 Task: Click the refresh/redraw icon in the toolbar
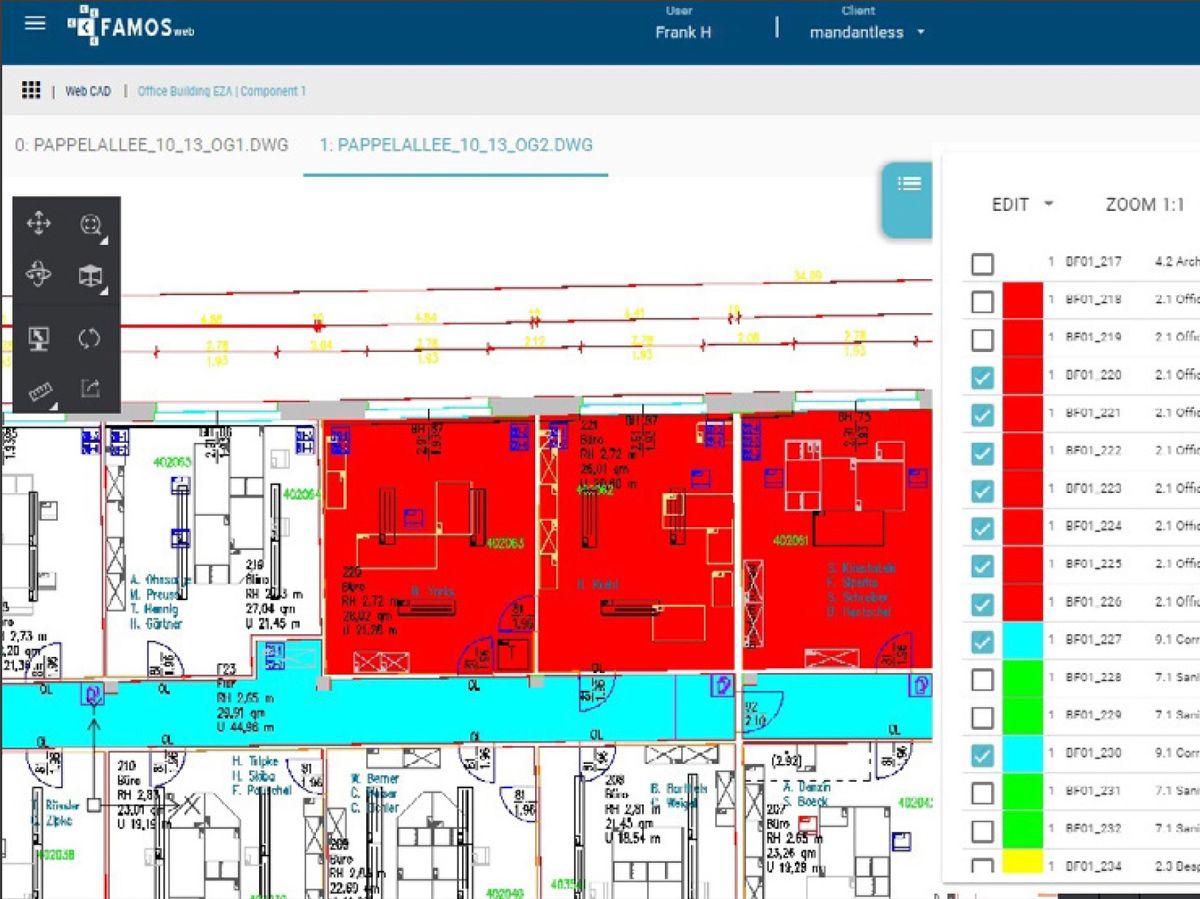(89, 338)
